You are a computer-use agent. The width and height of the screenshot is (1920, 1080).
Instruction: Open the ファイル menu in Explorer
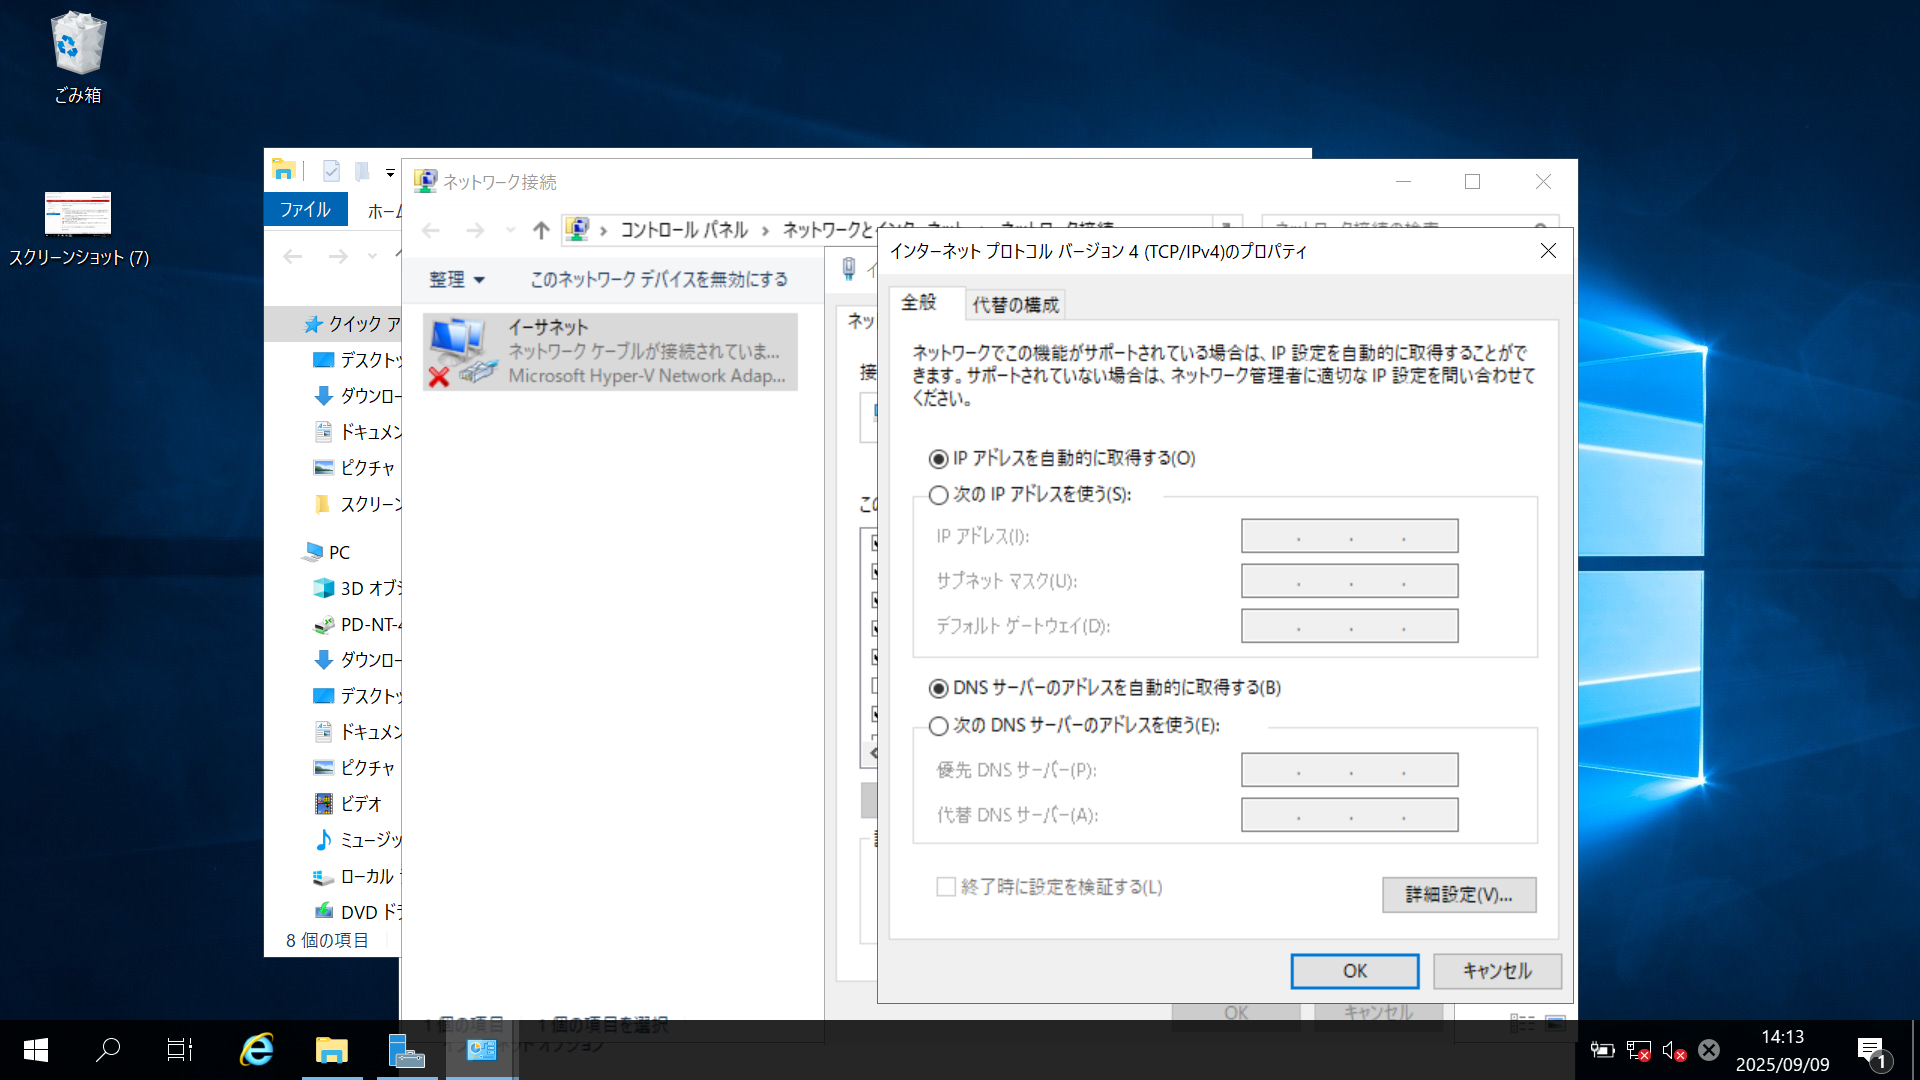(305, 209)
